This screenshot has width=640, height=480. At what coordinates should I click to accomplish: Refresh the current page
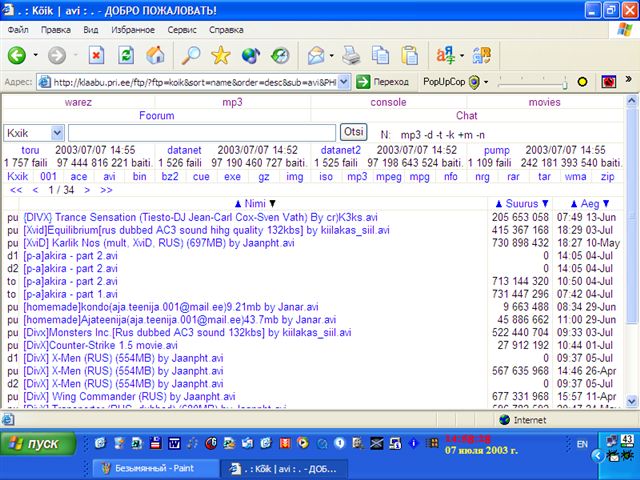(126, 55)
